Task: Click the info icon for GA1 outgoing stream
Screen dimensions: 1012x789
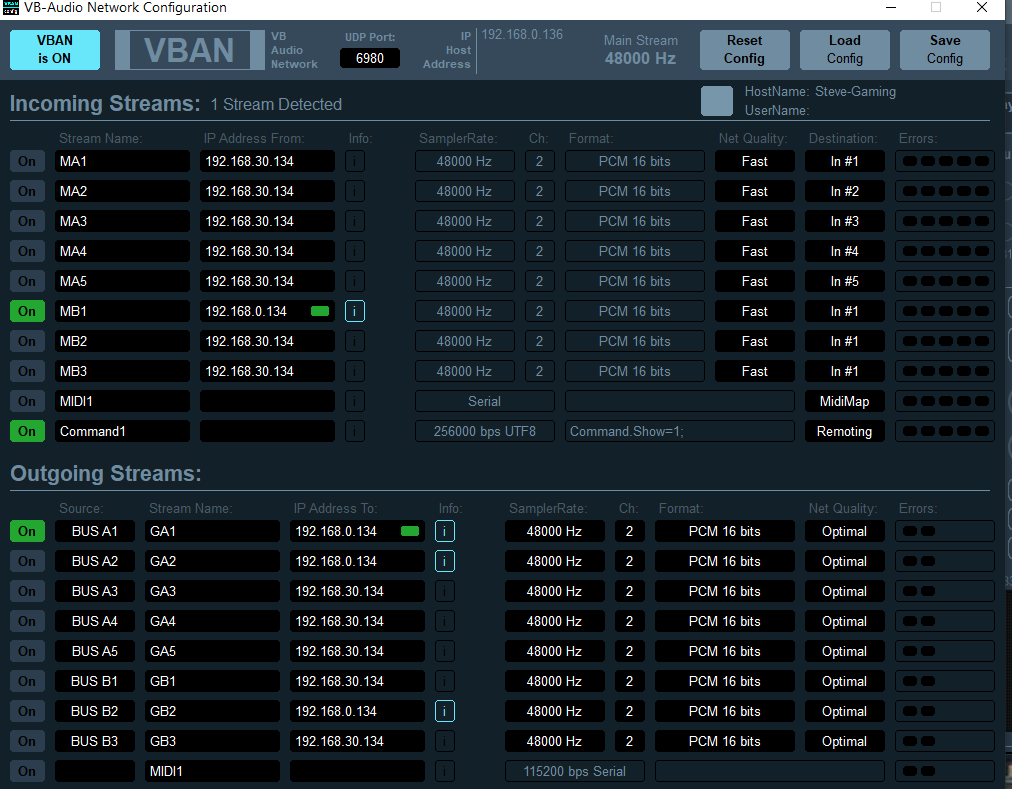Action: pos(445,531)
